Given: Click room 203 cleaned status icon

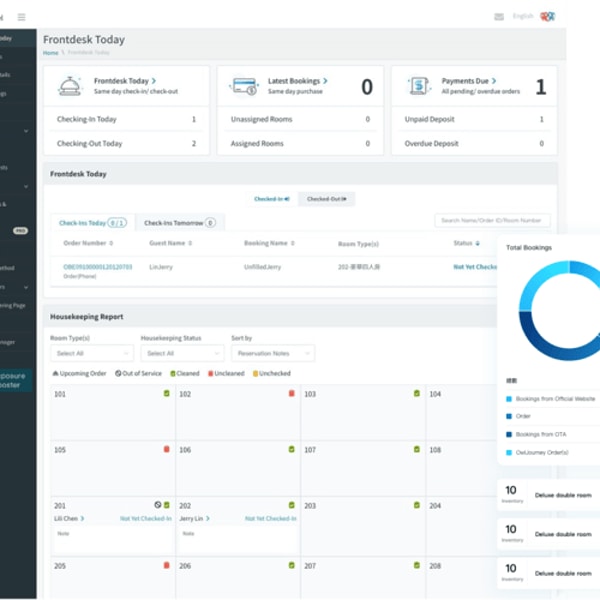Looking at the screenshot, I should click(417, 505).
